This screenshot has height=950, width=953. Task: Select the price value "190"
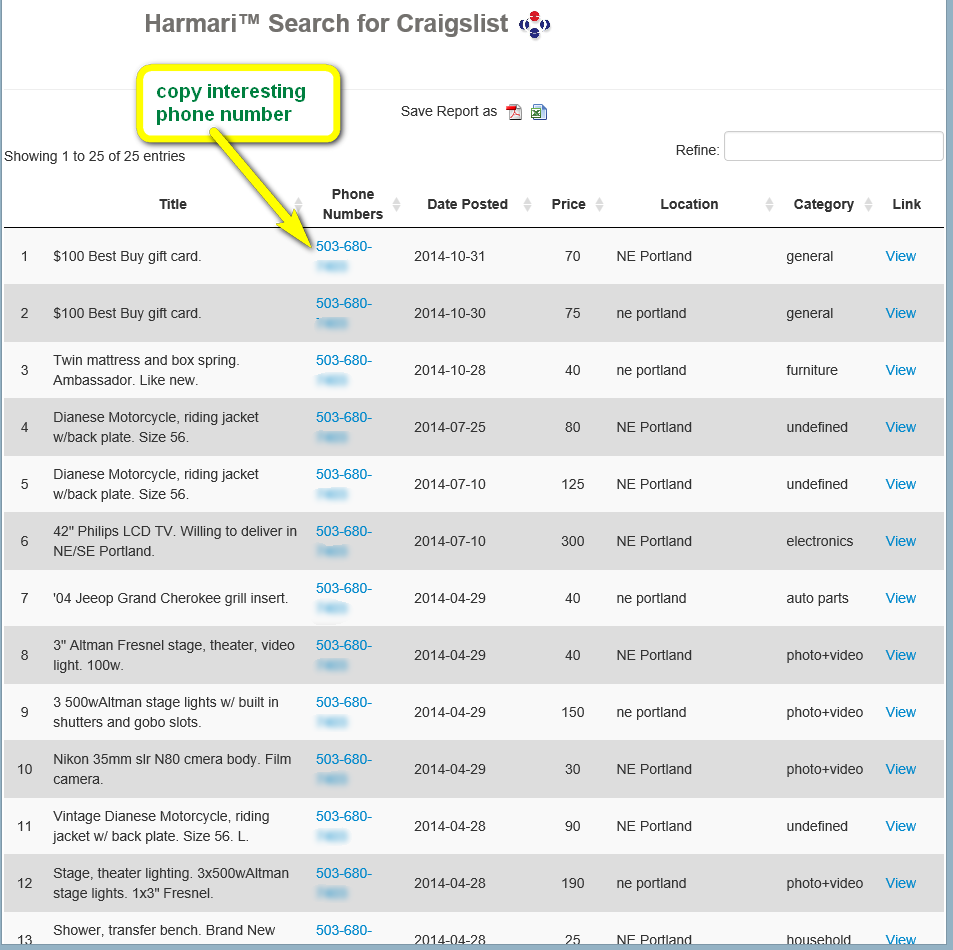573,883
